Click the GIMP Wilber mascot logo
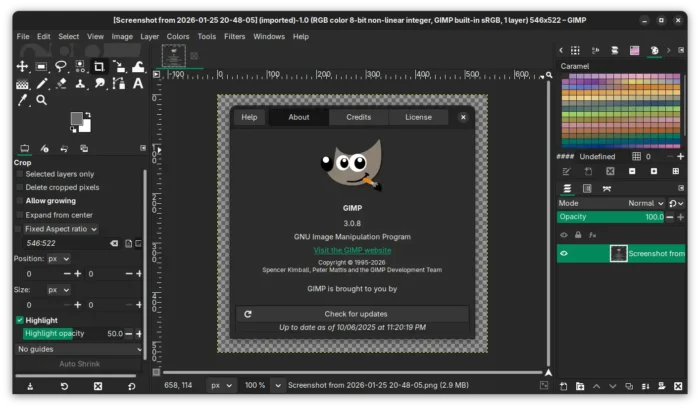 coord(350,166)
